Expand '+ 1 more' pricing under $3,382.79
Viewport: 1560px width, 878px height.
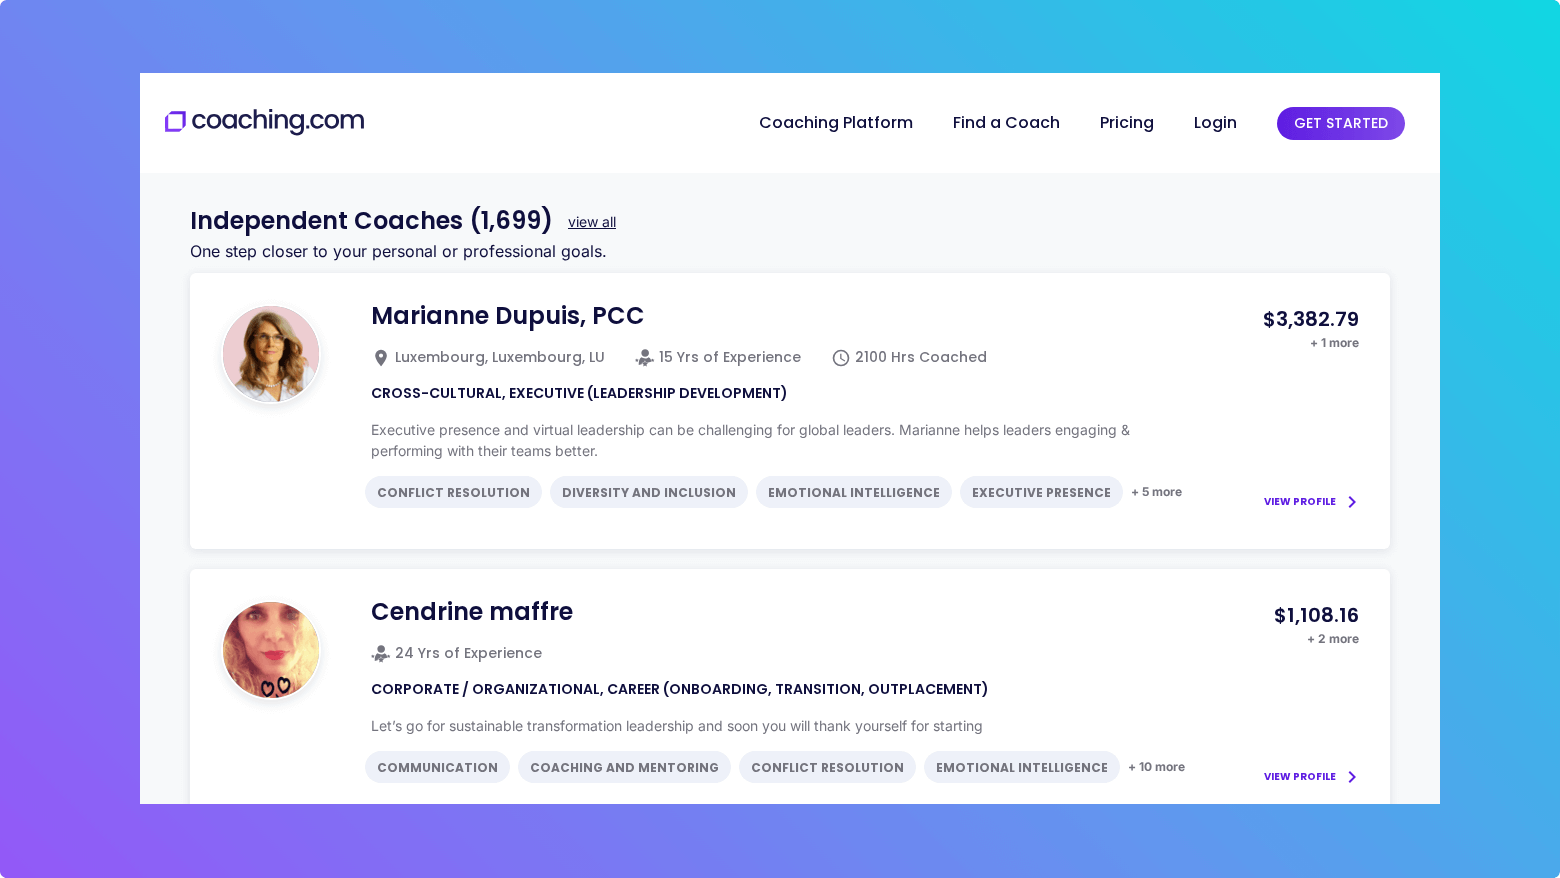coord(1334,343)
